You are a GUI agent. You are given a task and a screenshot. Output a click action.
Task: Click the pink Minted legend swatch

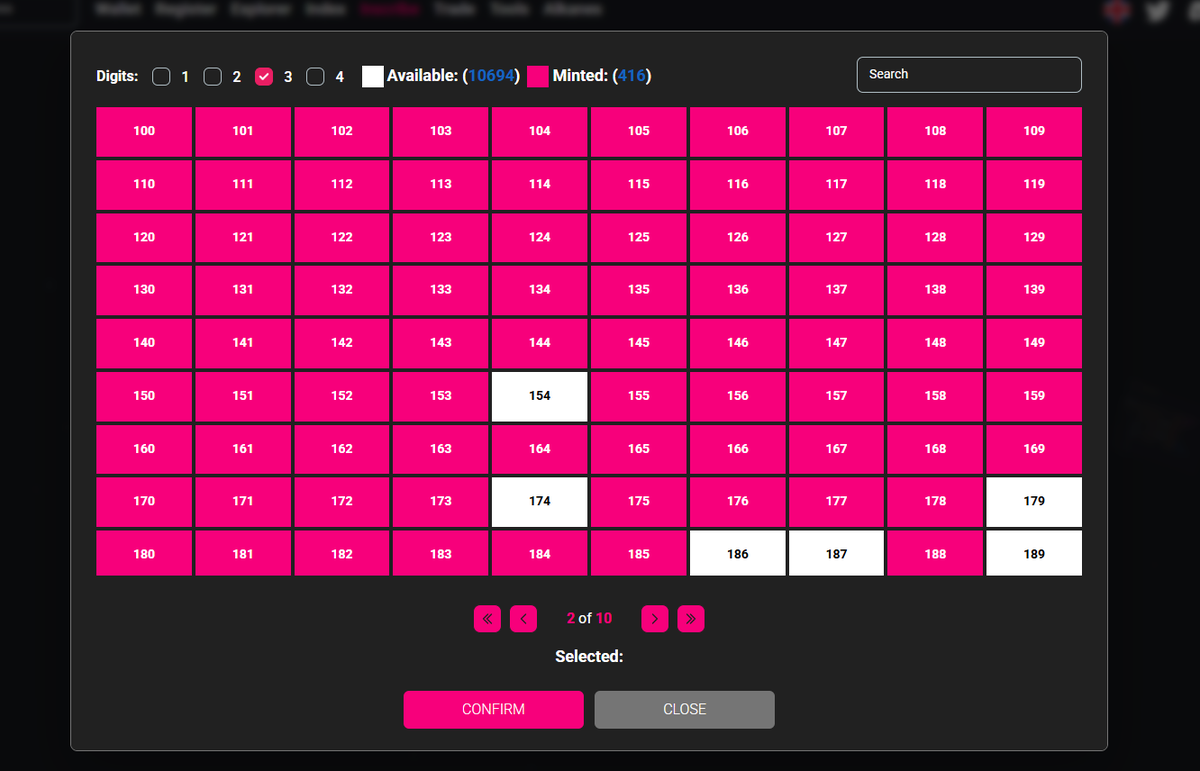click(x=538, y=76)
